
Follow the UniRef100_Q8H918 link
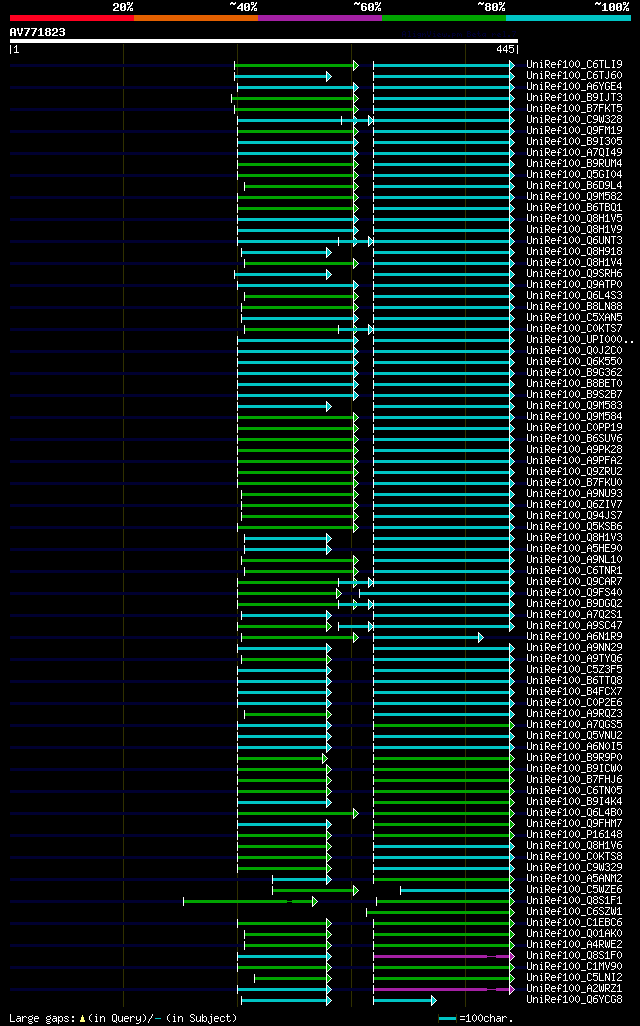(575, 251)
